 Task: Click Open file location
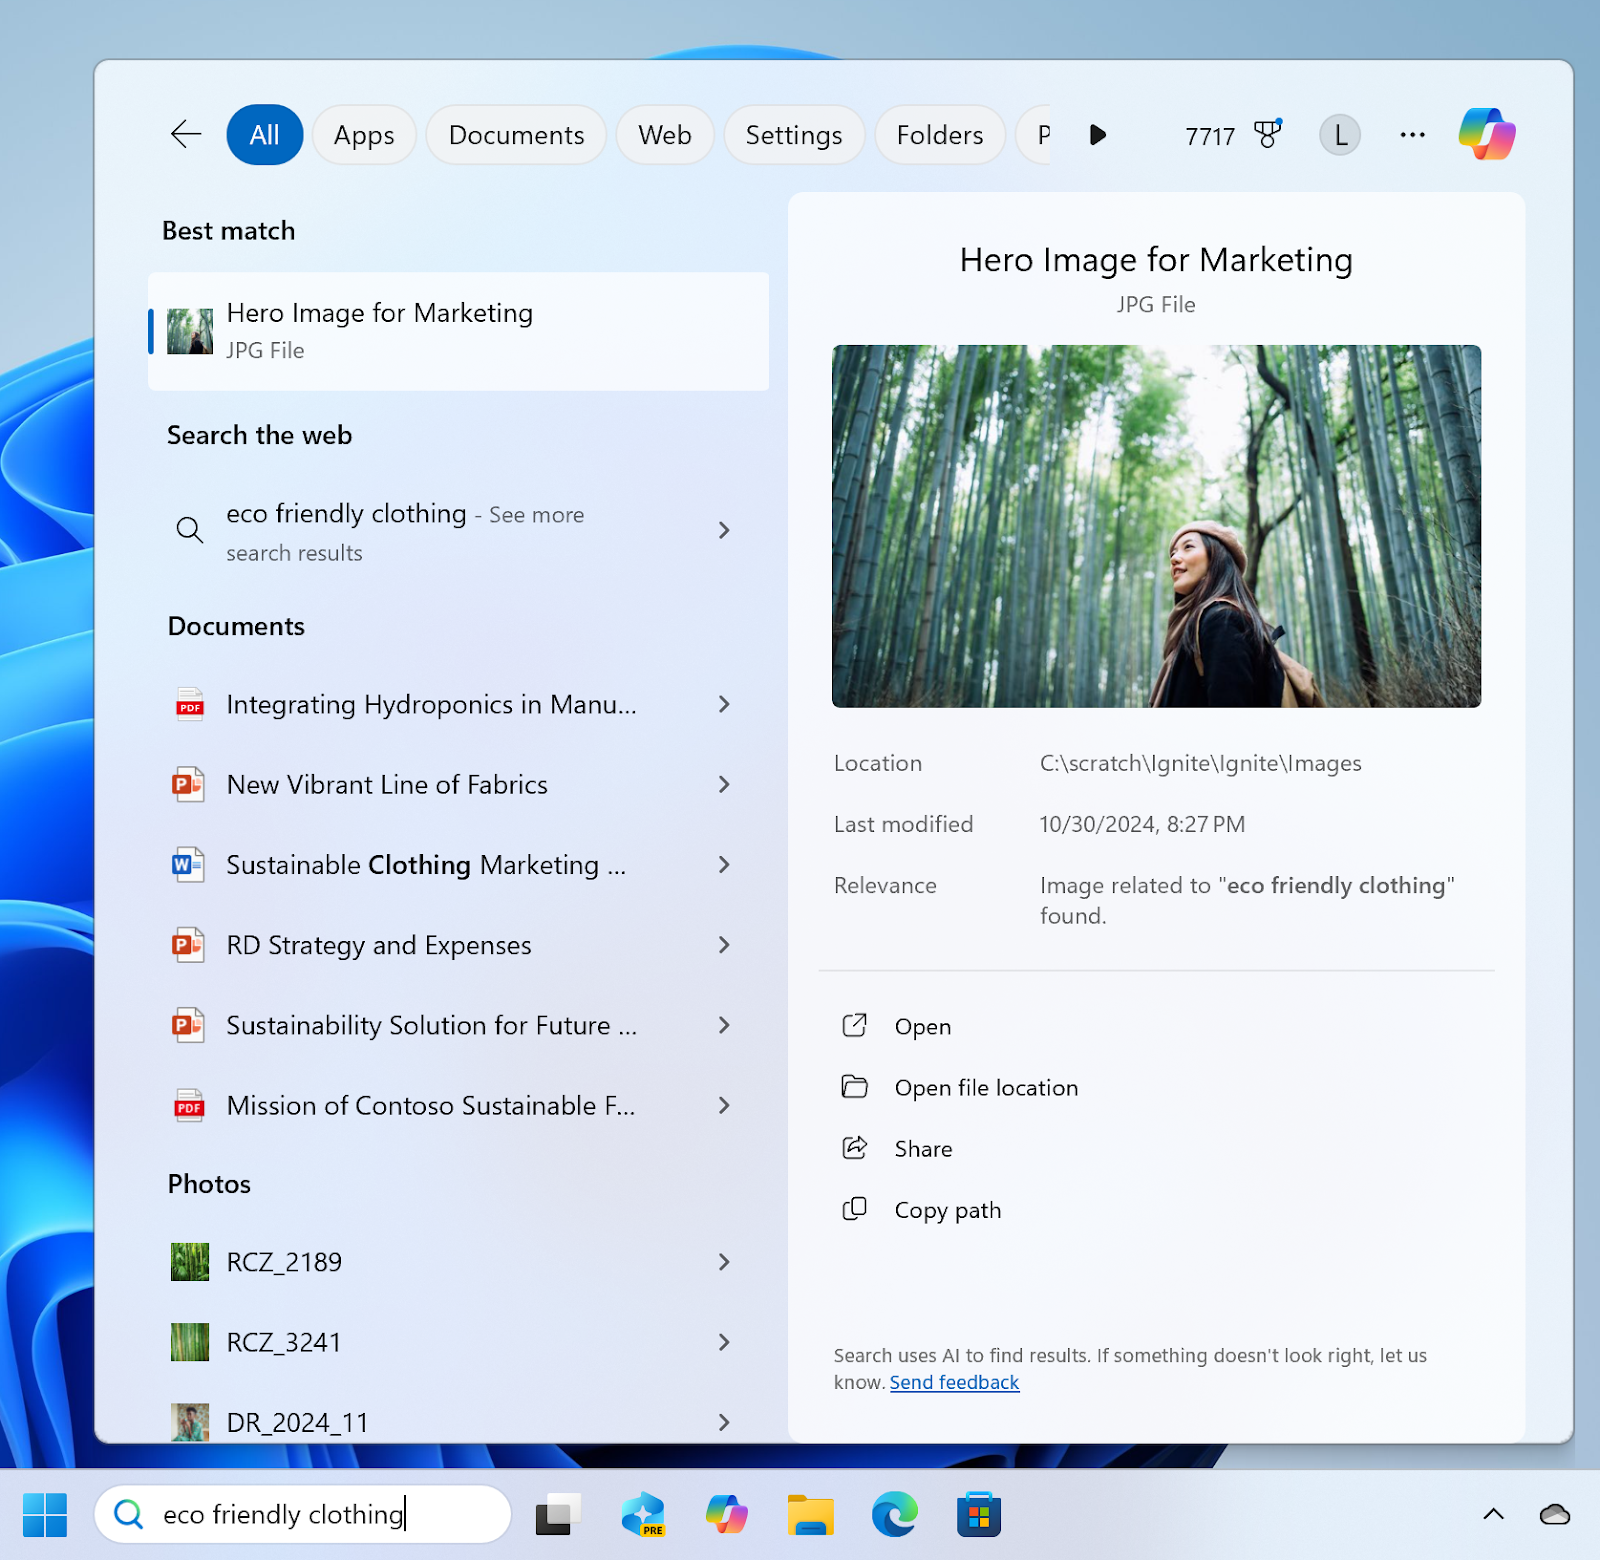pyautogui.click(x=986, y=1088)
